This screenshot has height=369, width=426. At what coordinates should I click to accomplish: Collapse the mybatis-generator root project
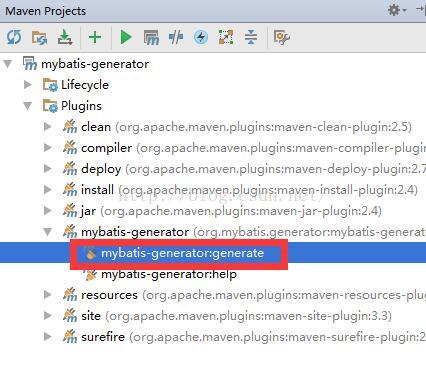[x=7, y=64]
